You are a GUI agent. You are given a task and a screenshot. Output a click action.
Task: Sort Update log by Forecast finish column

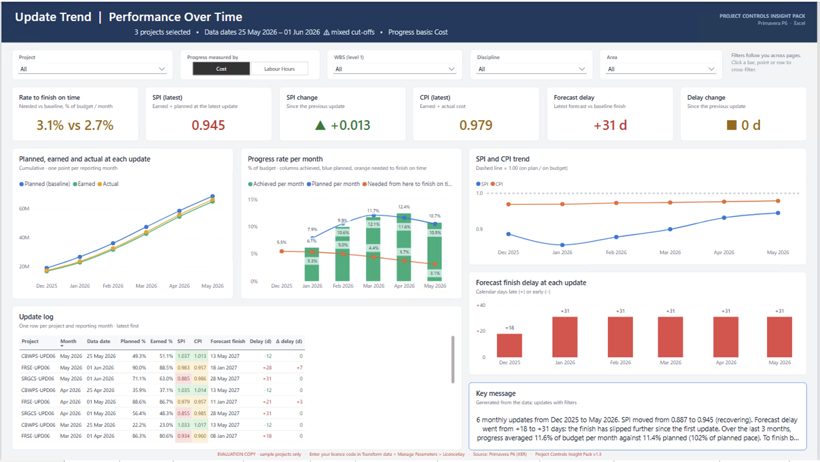227,341
